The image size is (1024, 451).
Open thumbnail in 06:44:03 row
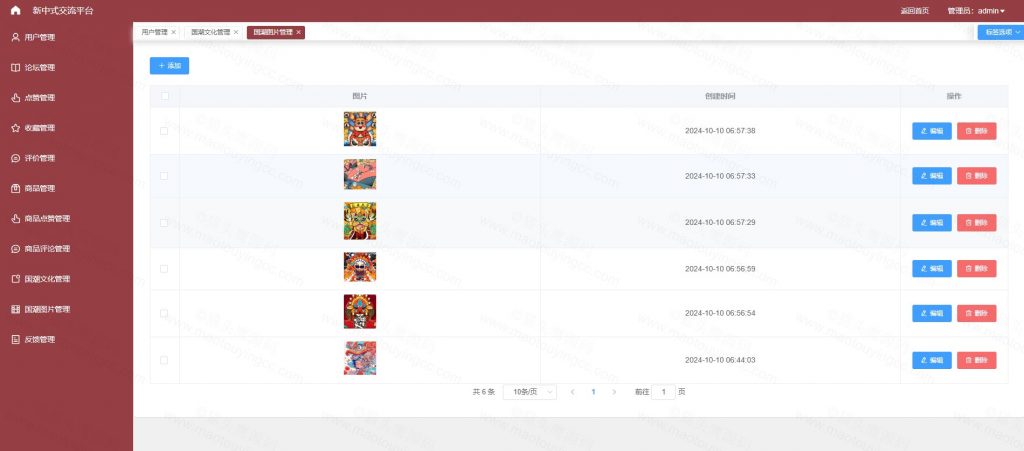[360, 358]
